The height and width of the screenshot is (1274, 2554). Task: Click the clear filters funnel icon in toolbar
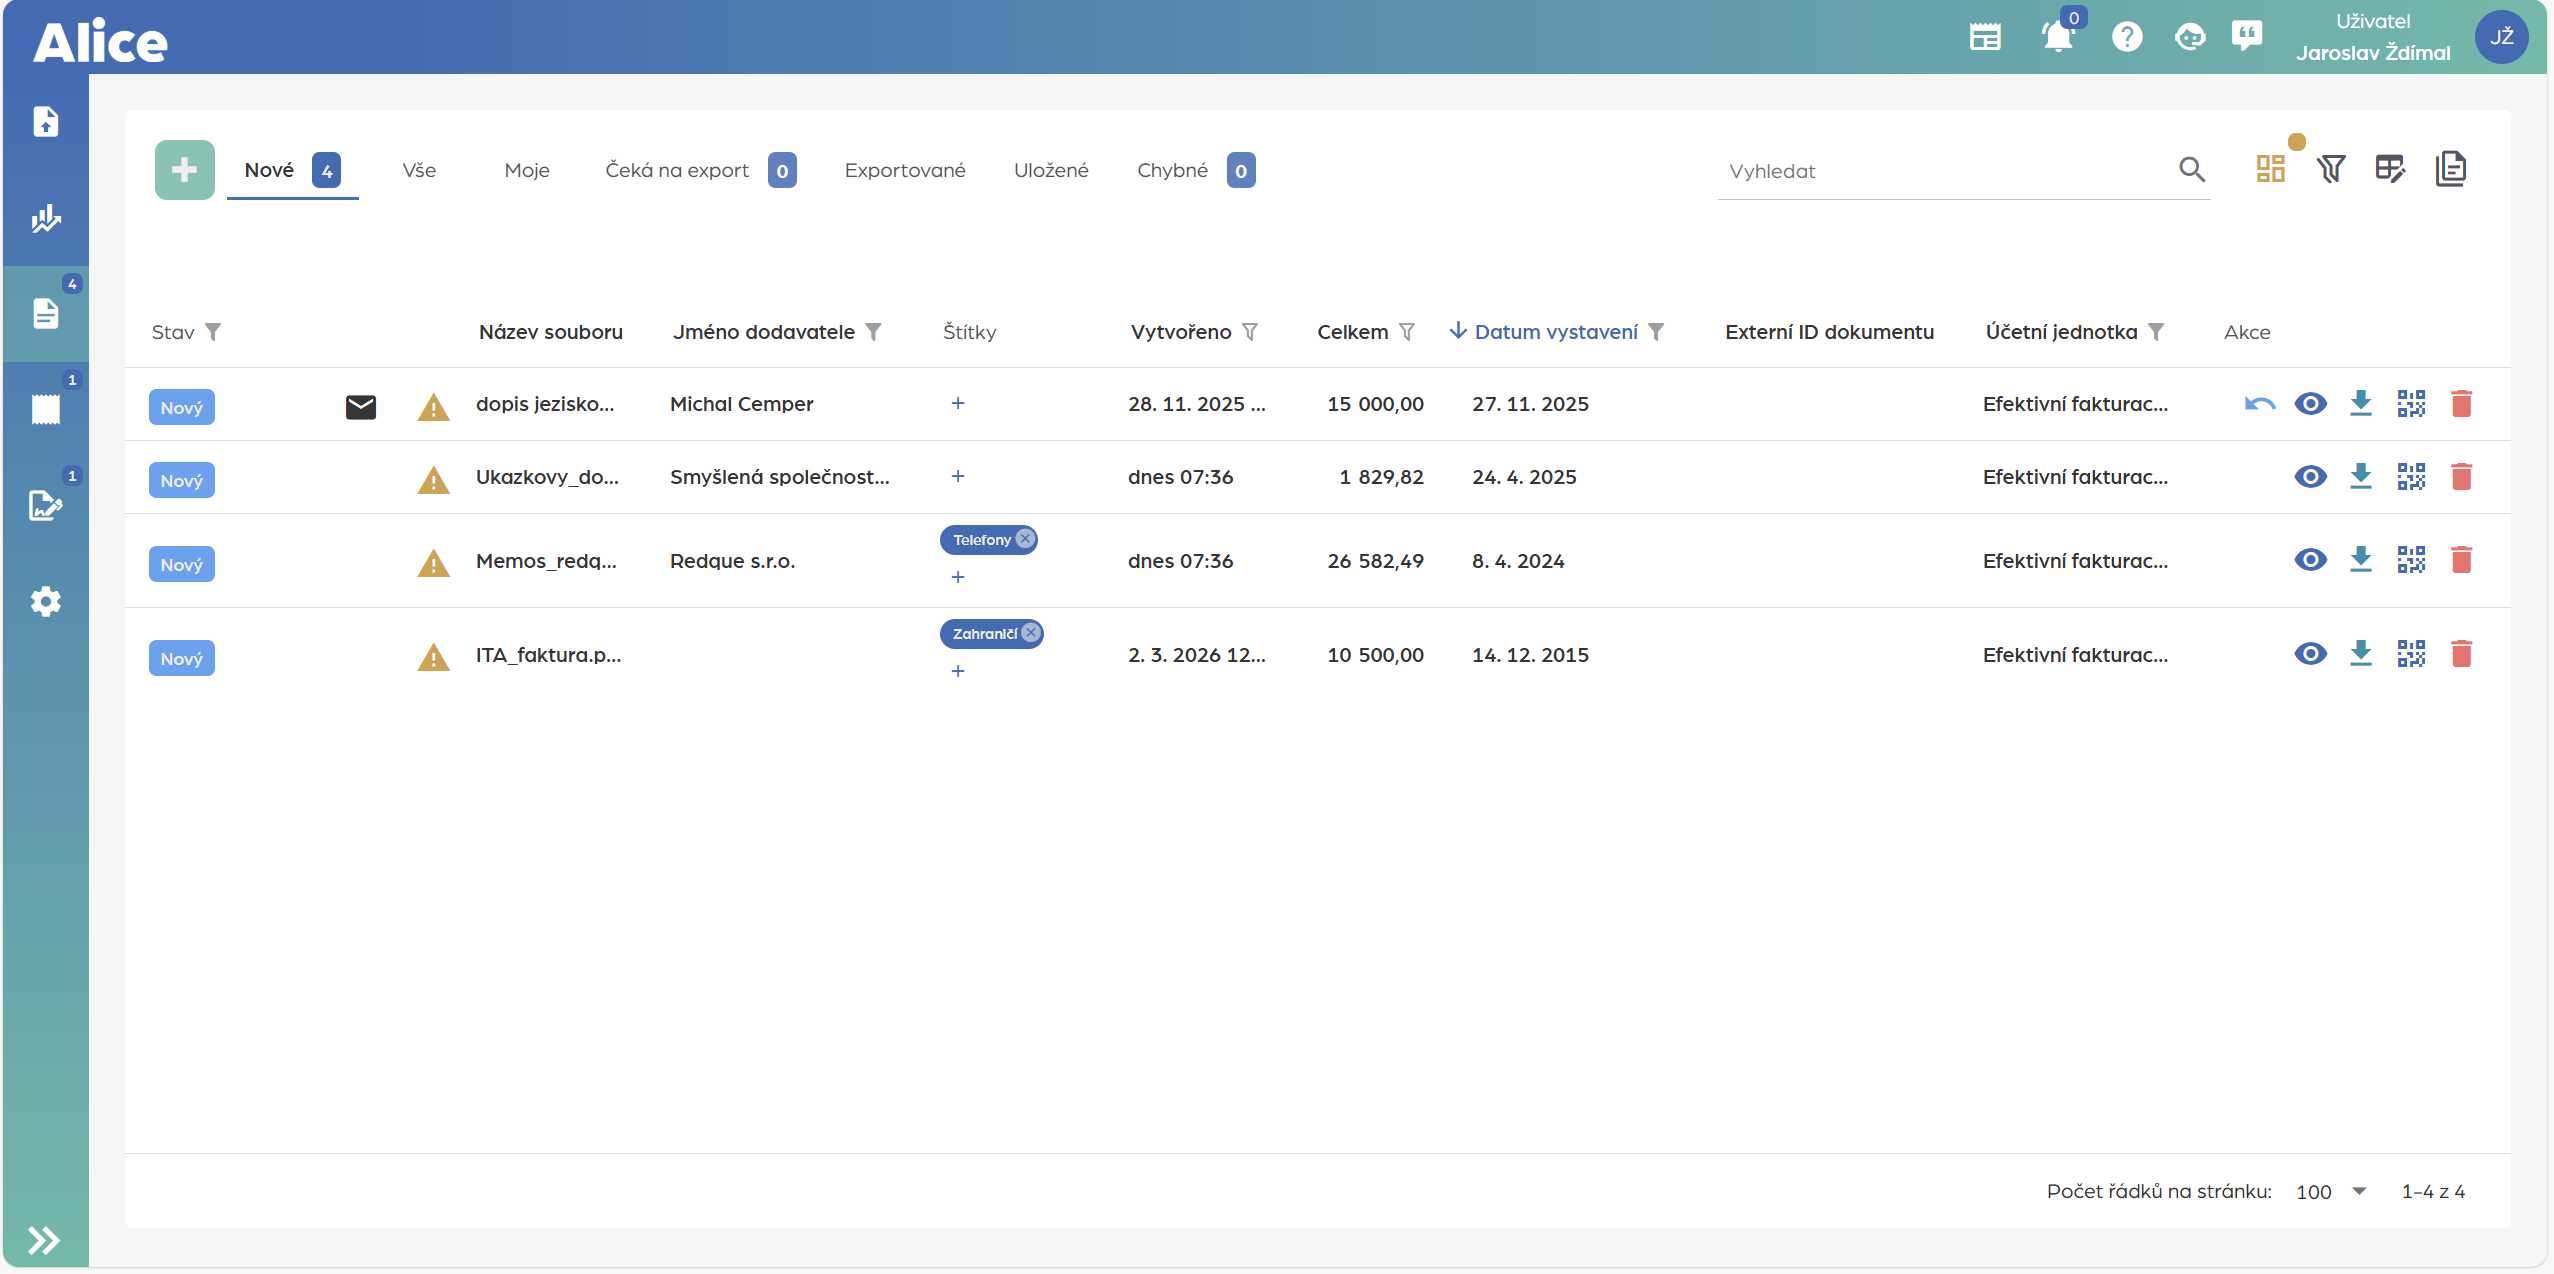pos(2331,169)
